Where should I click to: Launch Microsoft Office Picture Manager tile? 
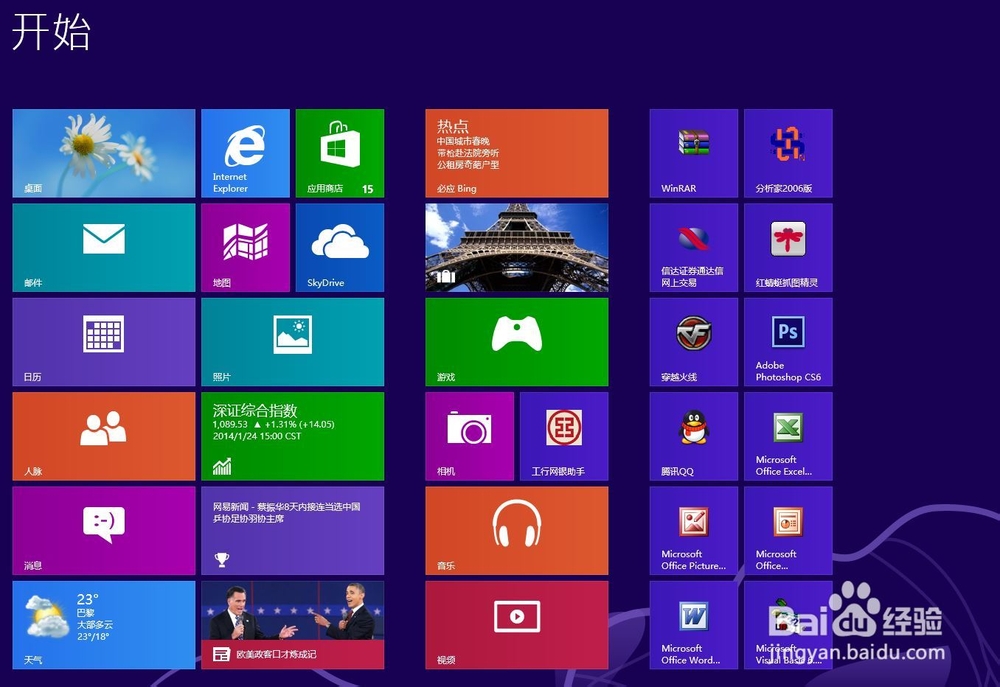coord(694,531)
